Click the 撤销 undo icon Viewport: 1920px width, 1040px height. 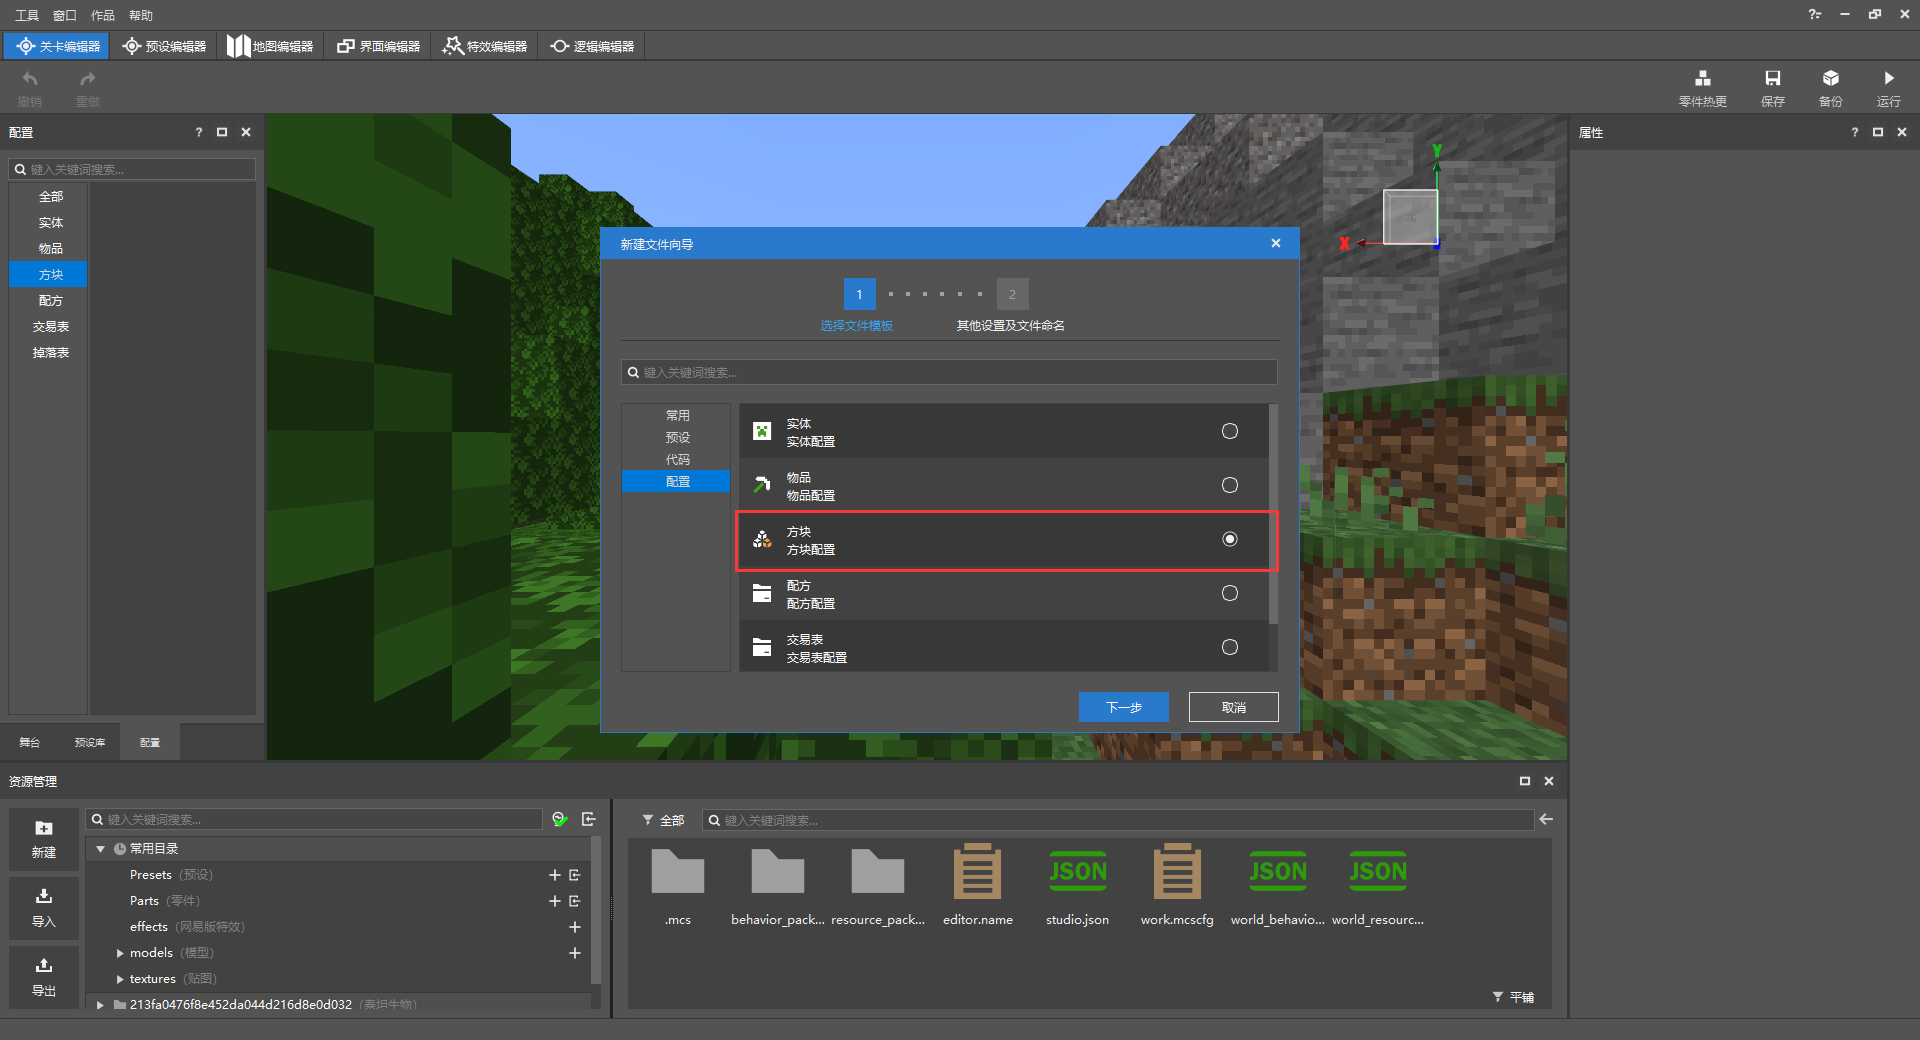30,79
